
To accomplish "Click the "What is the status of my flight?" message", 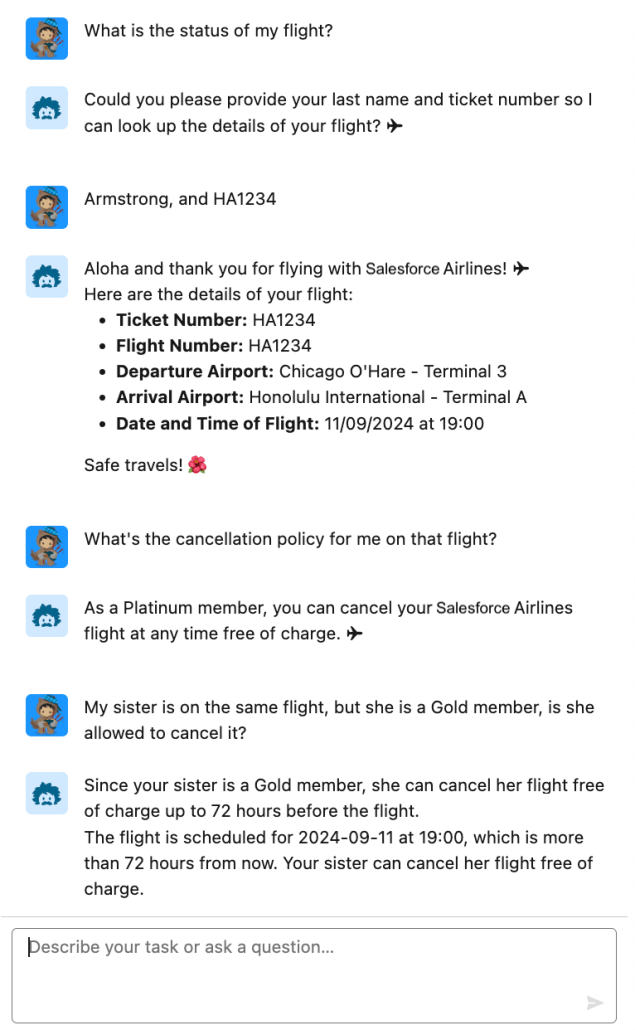I will [208, 30].
